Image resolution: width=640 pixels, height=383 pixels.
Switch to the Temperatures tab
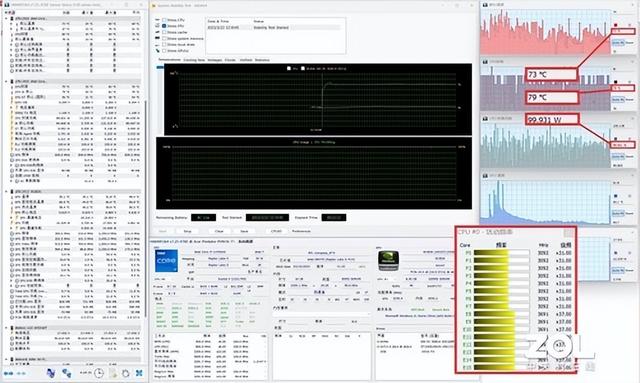tap(169, 60)
